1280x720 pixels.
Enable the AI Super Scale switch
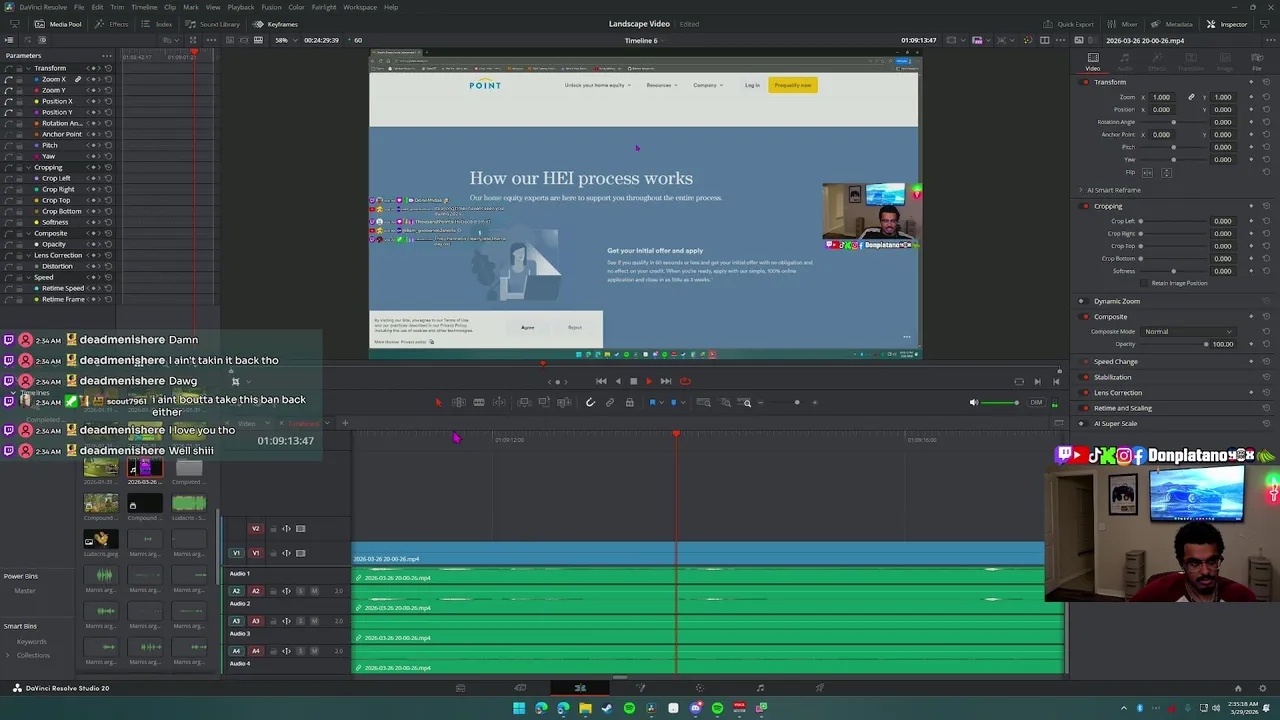pyautogui.click(x=1081, y=424)
